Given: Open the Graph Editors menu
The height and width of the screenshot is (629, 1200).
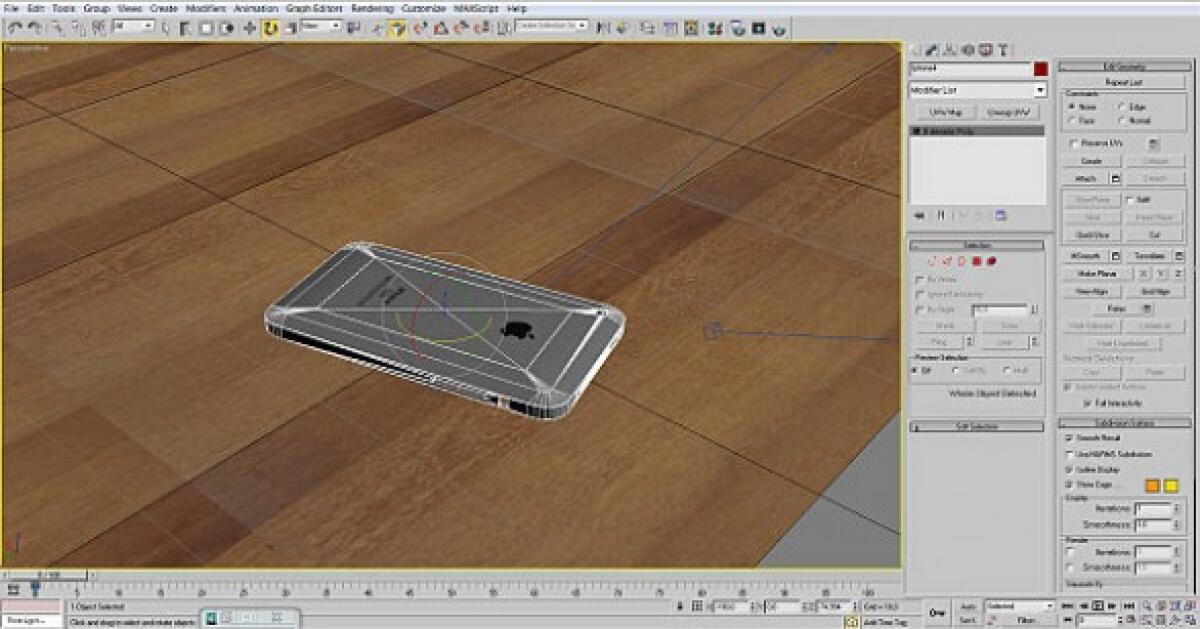Looking at the screenshot, I should point(315,8).
